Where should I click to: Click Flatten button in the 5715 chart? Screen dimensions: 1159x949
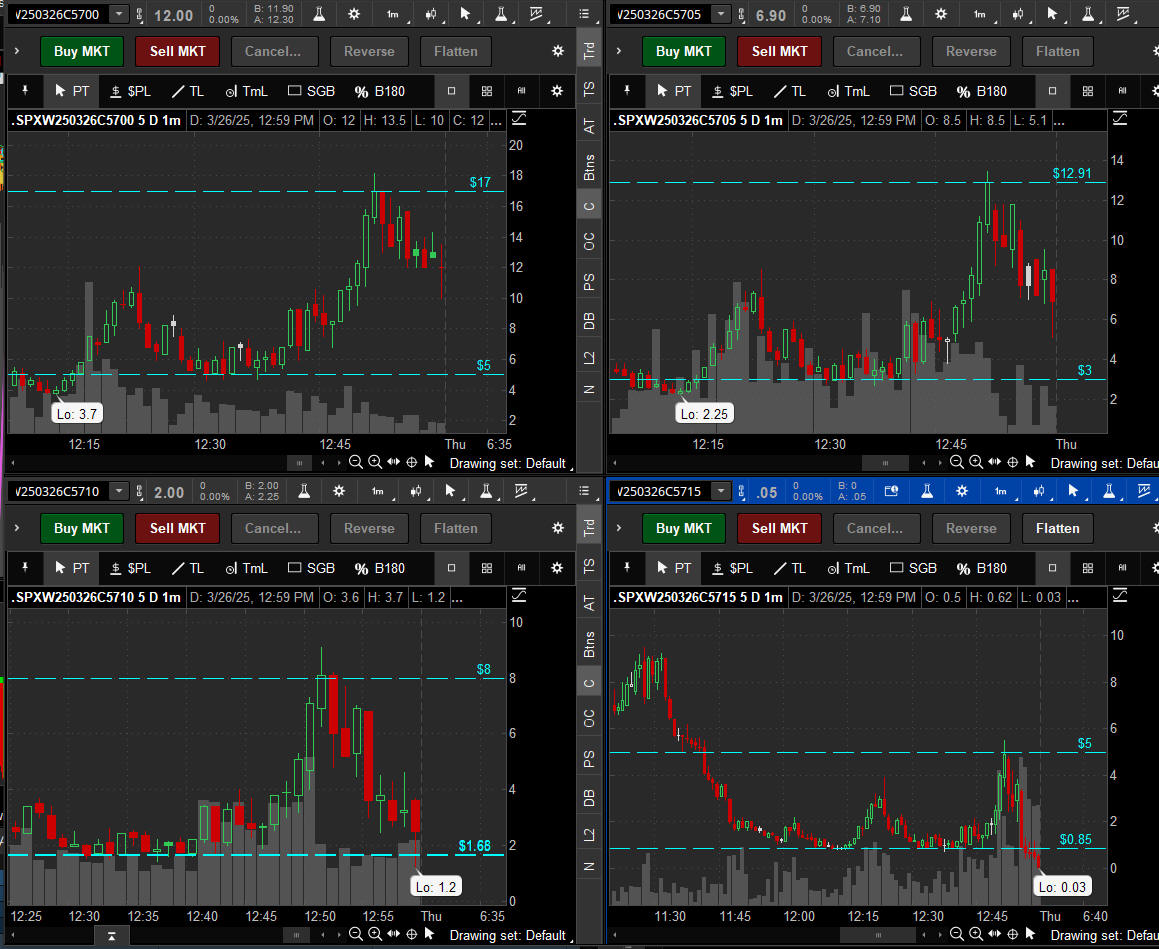click(1057, 528)
